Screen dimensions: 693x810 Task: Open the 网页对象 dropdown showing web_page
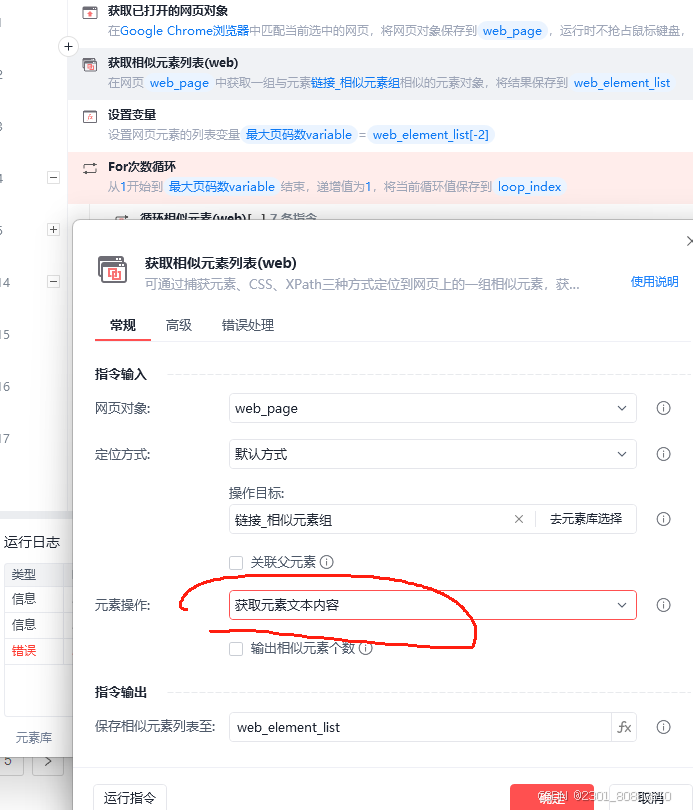pyautogui.click(x=433, y=408)
